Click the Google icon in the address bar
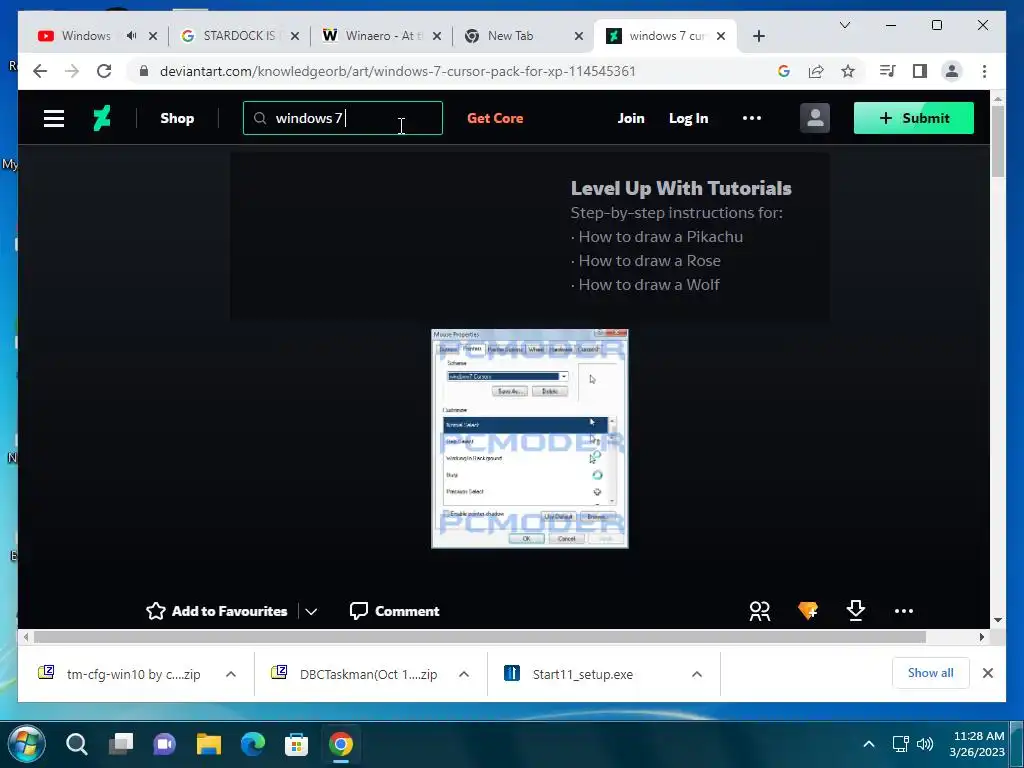Image resolution: width=1024 pixels, height=768 pixels. tap(784, 71)
